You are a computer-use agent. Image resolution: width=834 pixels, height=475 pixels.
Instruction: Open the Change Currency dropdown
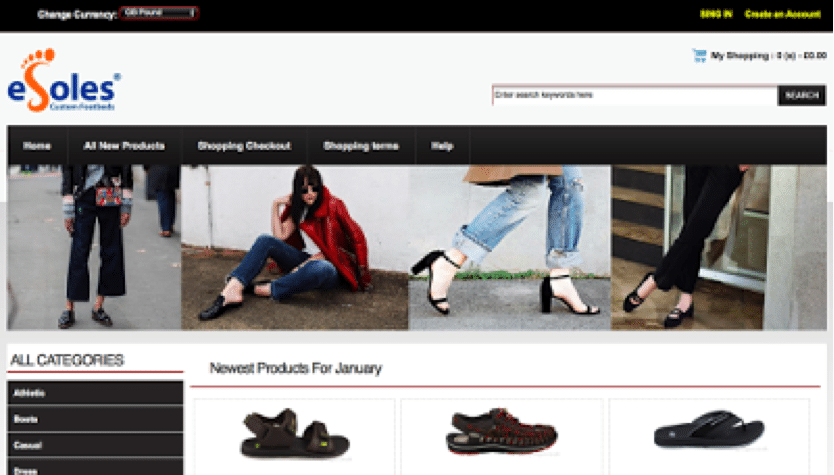pyautogui.click(x=159, y=13)
